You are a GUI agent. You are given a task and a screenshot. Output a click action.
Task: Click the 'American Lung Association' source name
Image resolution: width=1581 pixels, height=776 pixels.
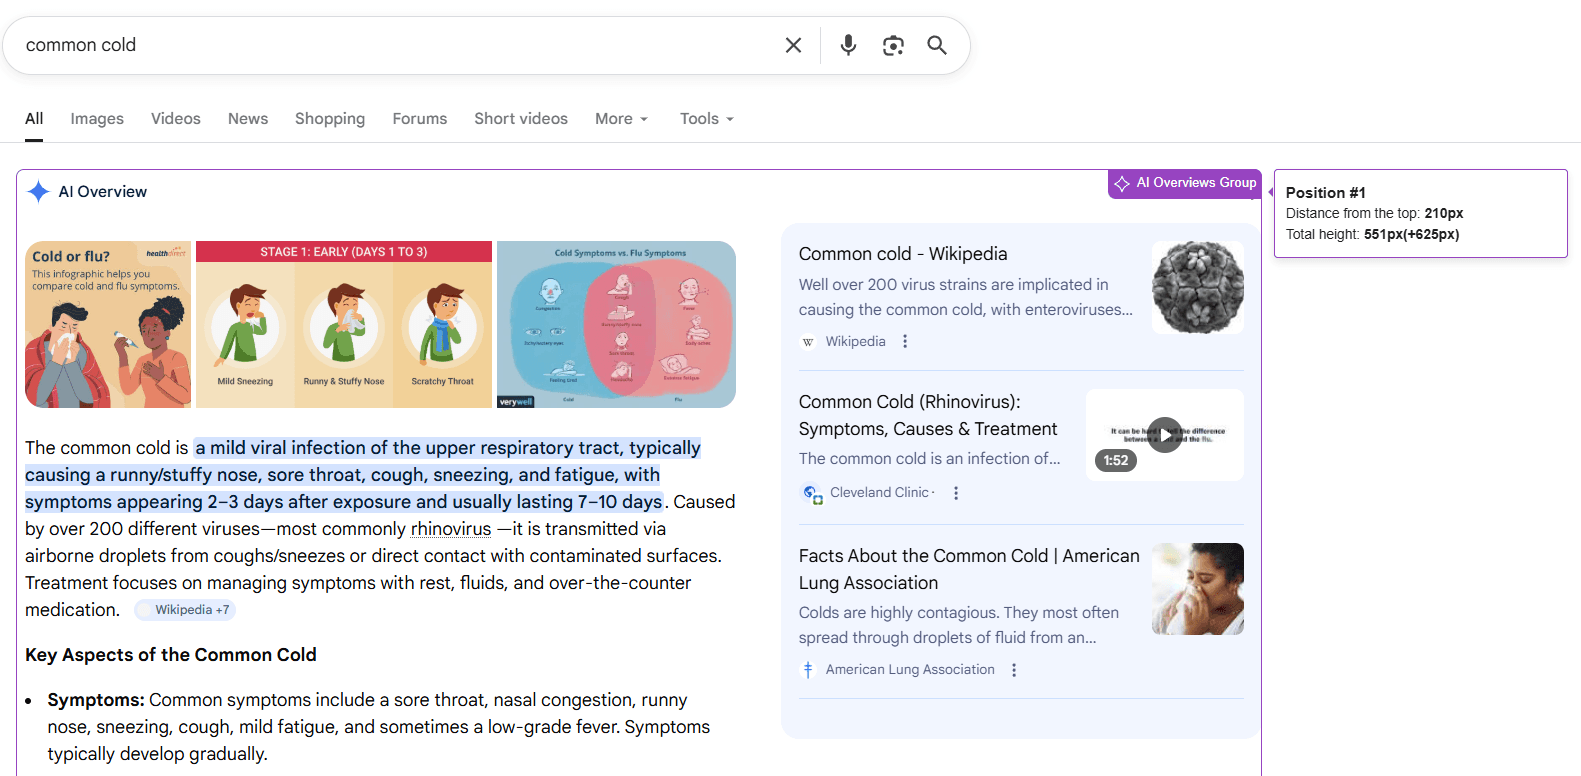pos(910,670)
